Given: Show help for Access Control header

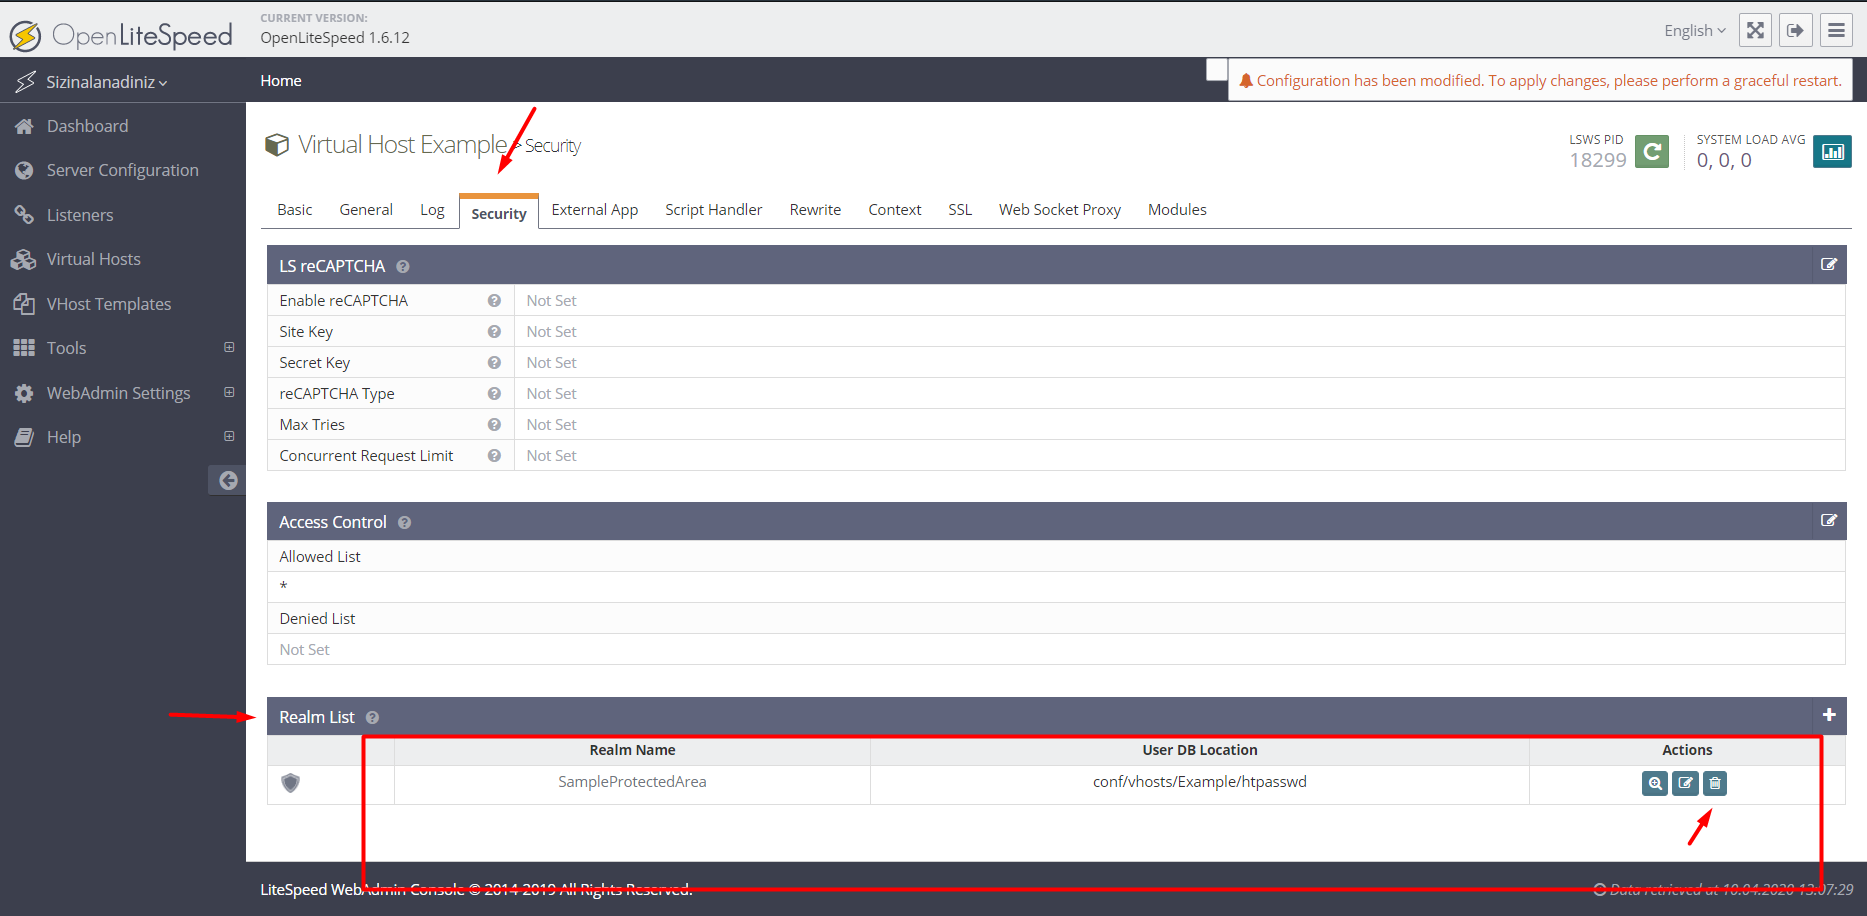Looking at the screenshot, I should click(405, 523).
